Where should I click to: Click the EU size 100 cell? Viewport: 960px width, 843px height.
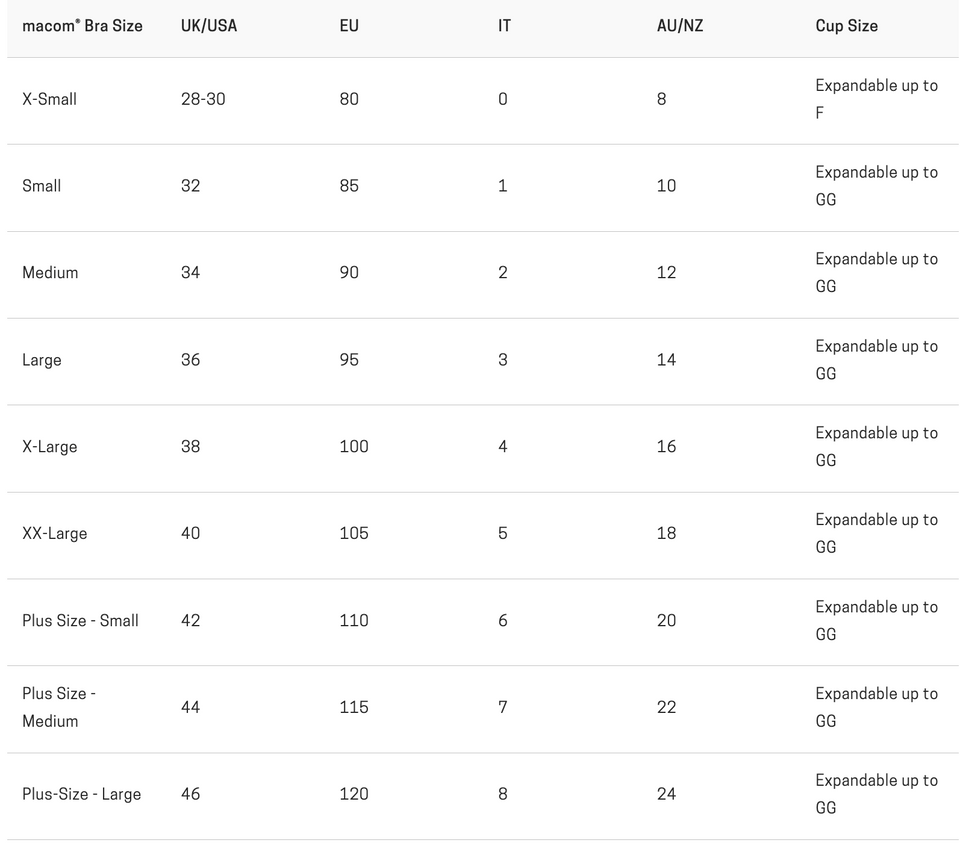[354, 447]
